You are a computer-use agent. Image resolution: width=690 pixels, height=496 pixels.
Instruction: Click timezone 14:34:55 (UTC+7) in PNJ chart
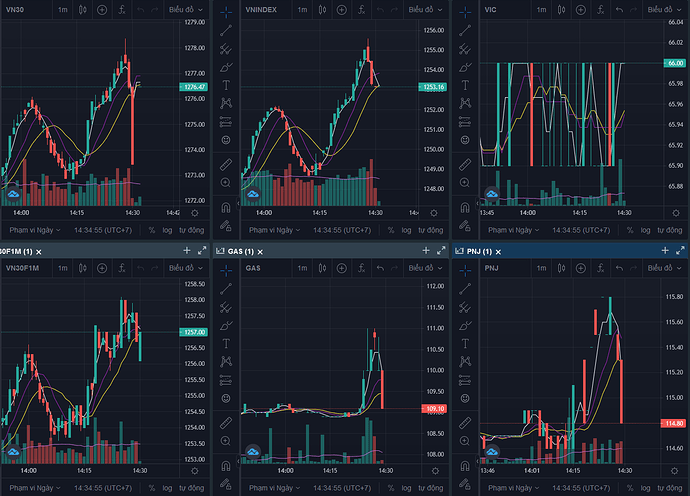(581, 488)
